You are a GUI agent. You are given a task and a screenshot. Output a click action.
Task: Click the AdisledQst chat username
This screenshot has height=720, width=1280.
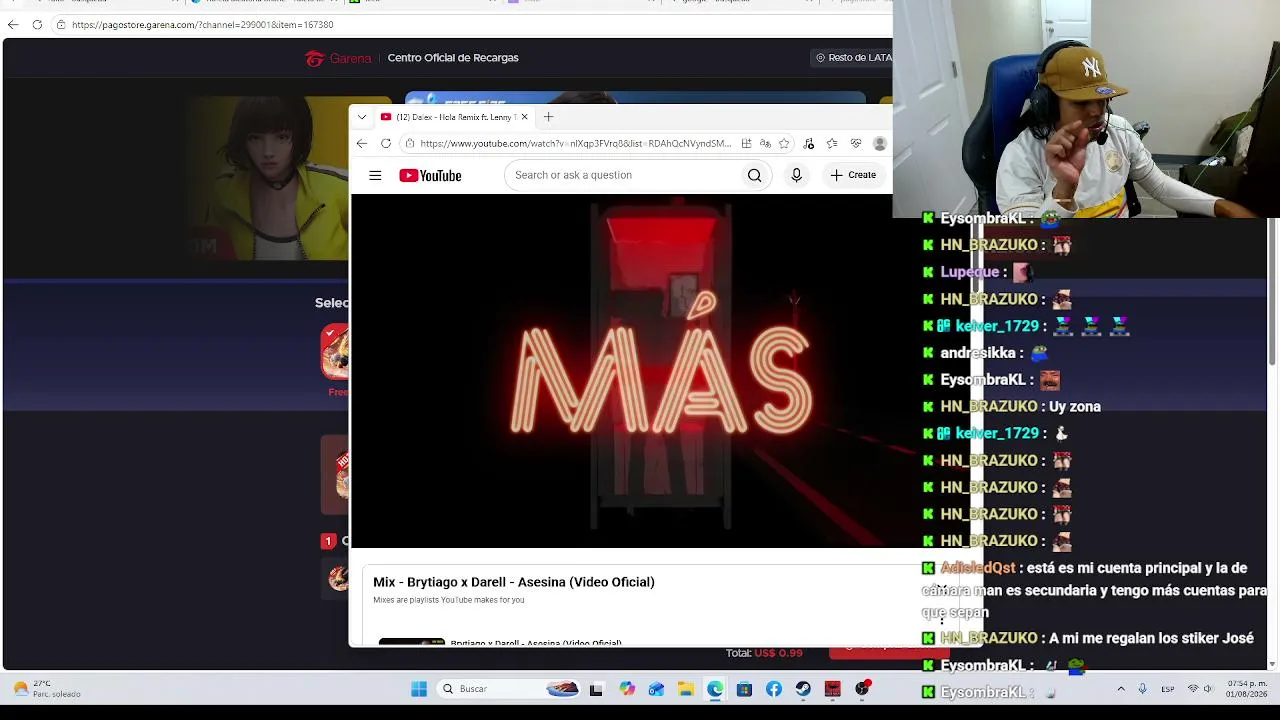[978, 568]
